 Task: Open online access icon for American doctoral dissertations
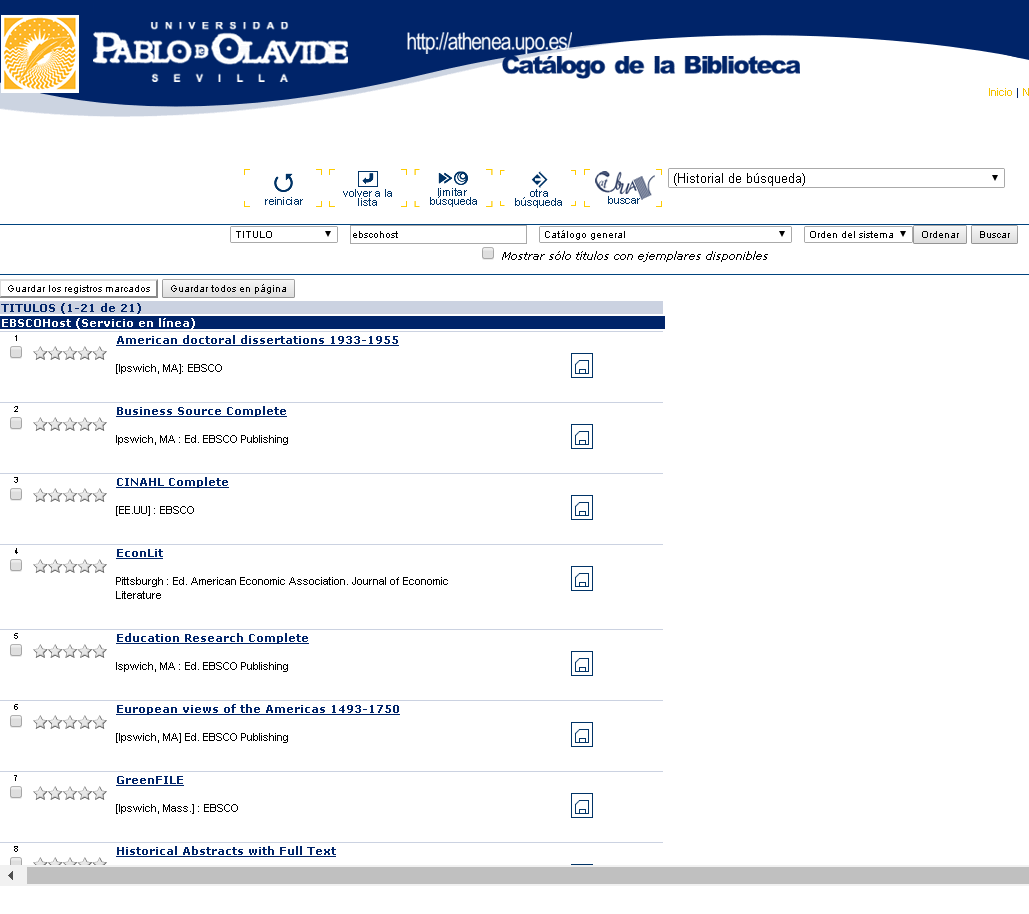coord(582,365)
